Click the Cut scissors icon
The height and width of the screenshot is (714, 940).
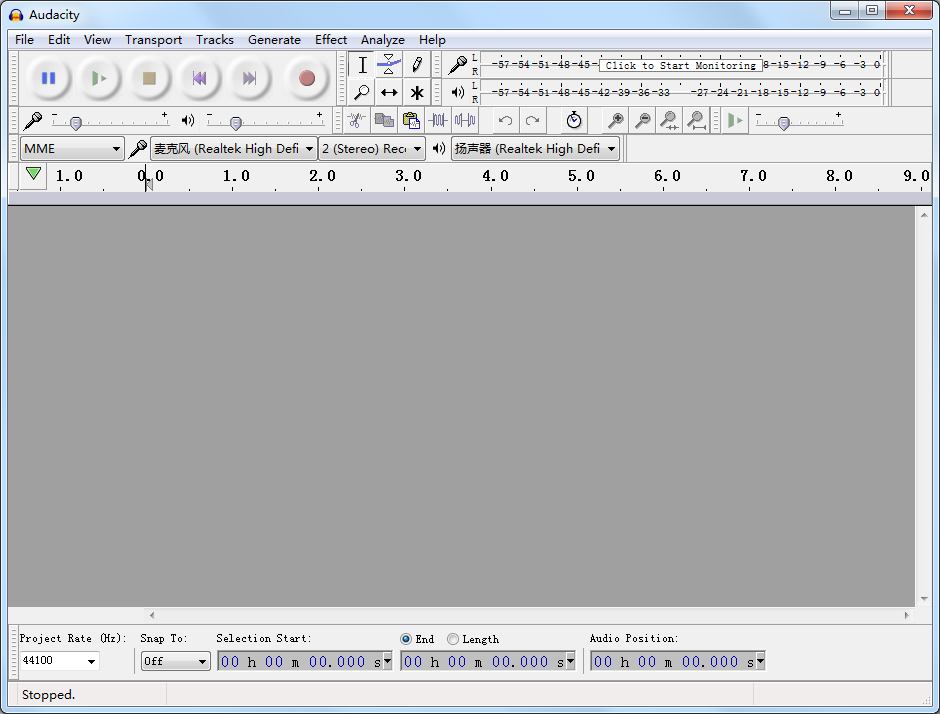(357, 120)
